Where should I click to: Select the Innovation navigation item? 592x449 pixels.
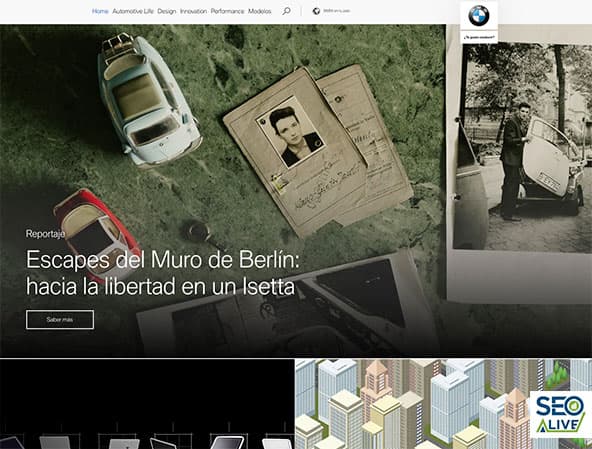click(x=193, y=11)
